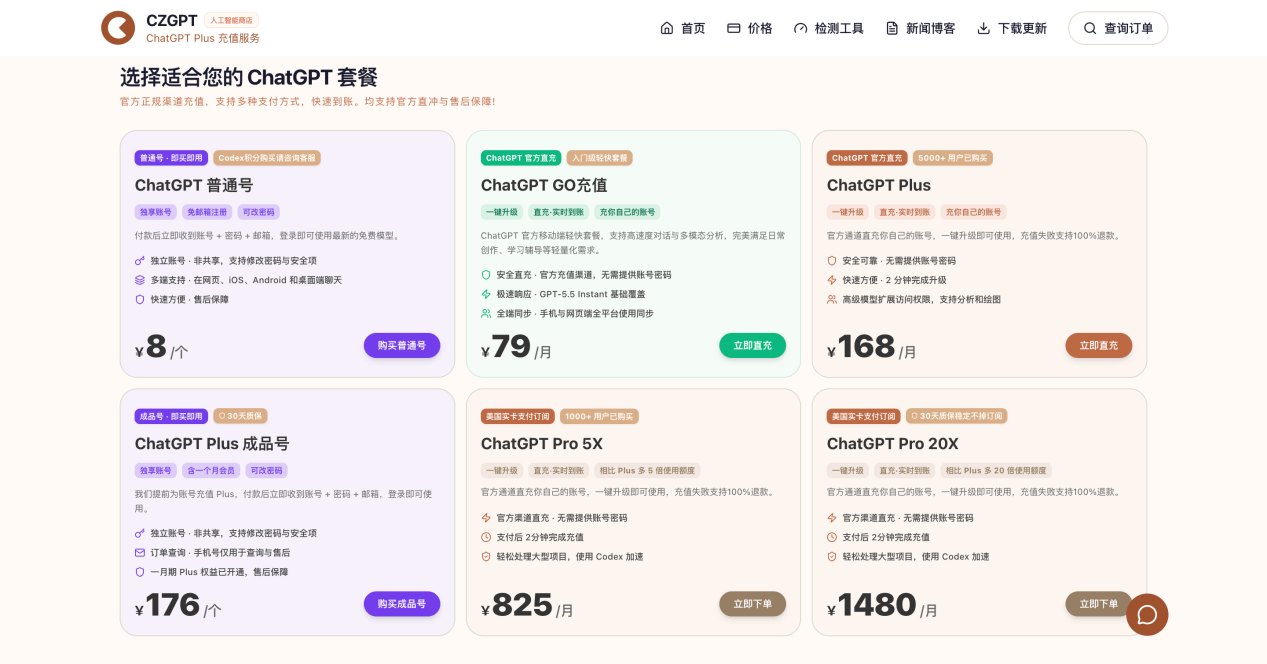Image resolution: width=1267 pixels, height=664 pixels.
Task: Click the people icon beside 全端同步
Action: pos(486,313)
